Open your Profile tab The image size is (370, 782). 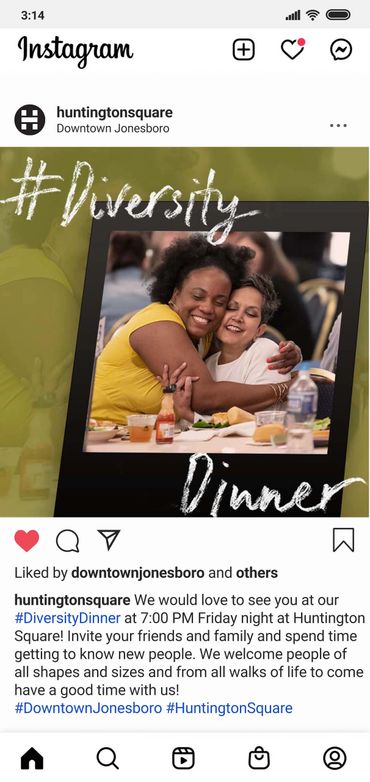click(x=335, y=759)
